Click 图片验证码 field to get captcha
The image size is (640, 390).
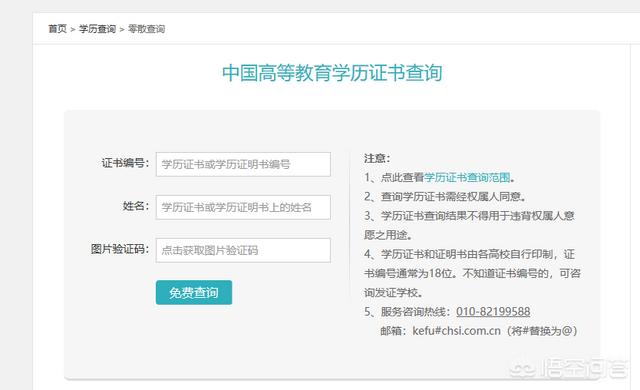[243, 250]
